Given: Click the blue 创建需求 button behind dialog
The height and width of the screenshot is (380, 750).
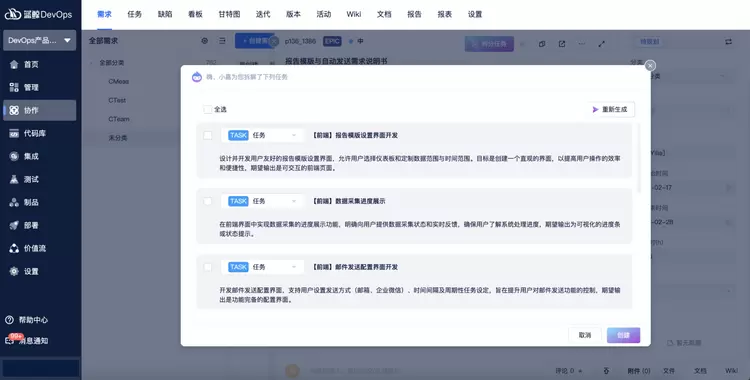Looking at the screenshot, I should (254, 41).
